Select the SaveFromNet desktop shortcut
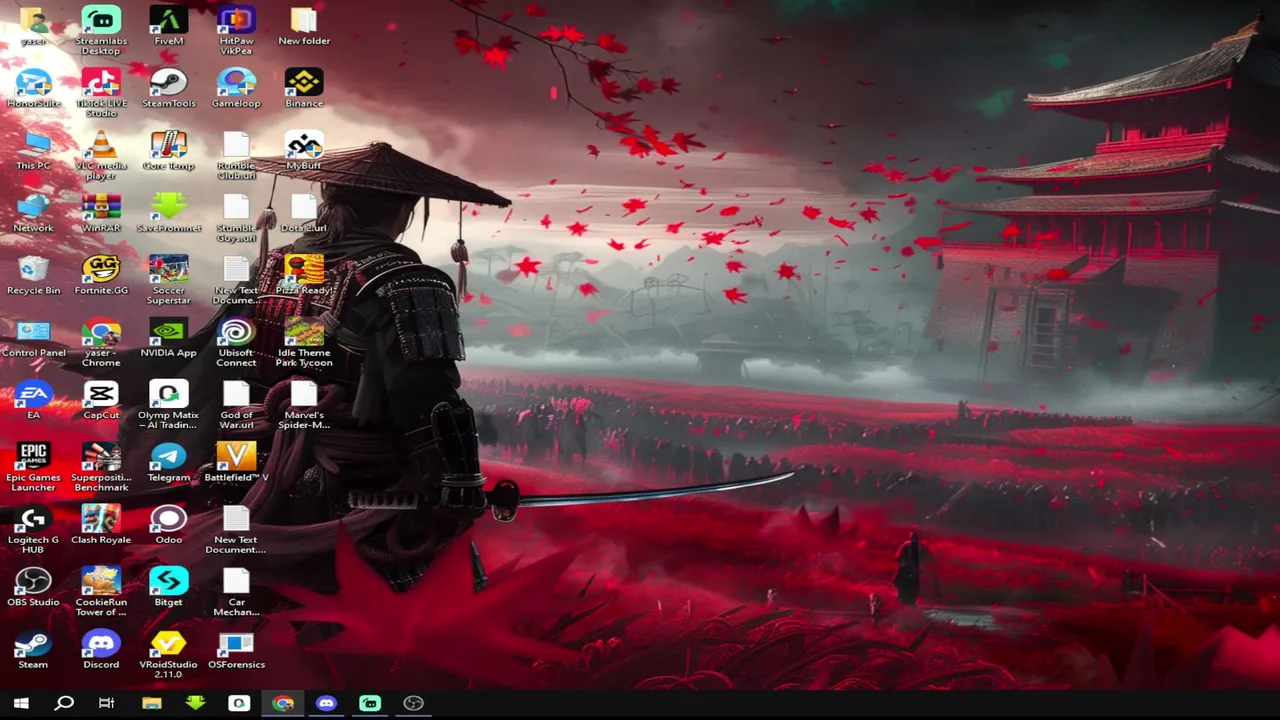Viewport: 1280px width, 720px height. (x=169, y=213)
